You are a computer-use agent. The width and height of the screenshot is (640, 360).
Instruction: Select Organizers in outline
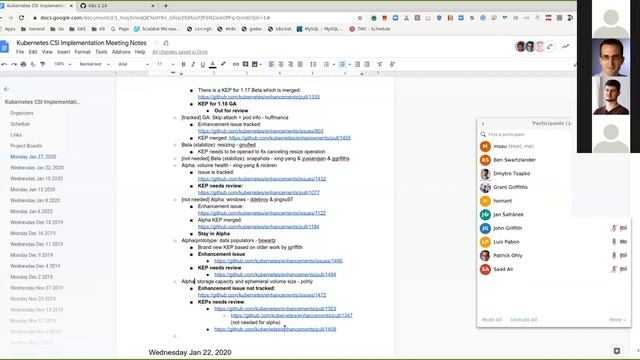(22, 113)
